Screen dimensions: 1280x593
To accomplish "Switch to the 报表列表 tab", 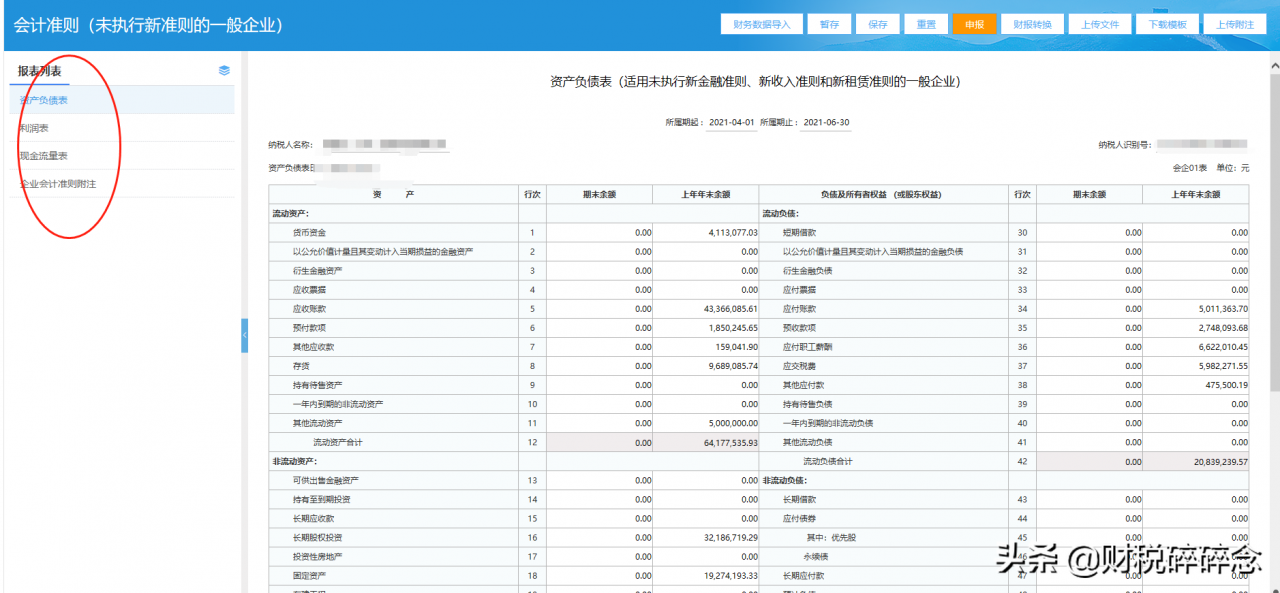I will [40, 70].
